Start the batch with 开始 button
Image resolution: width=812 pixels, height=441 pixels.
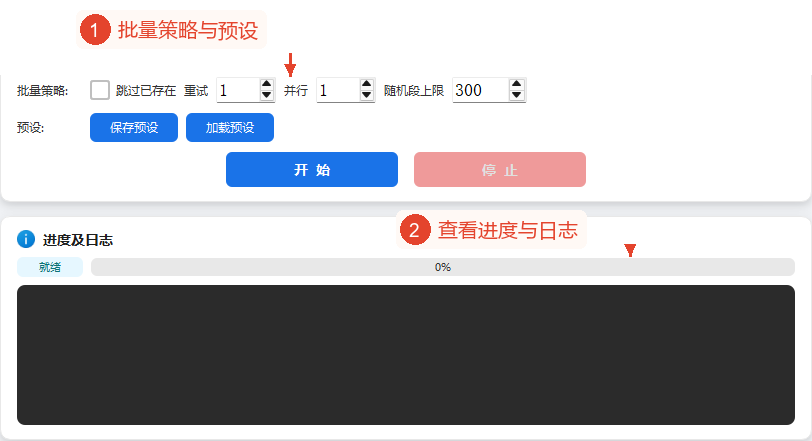(x=312, y=169)
